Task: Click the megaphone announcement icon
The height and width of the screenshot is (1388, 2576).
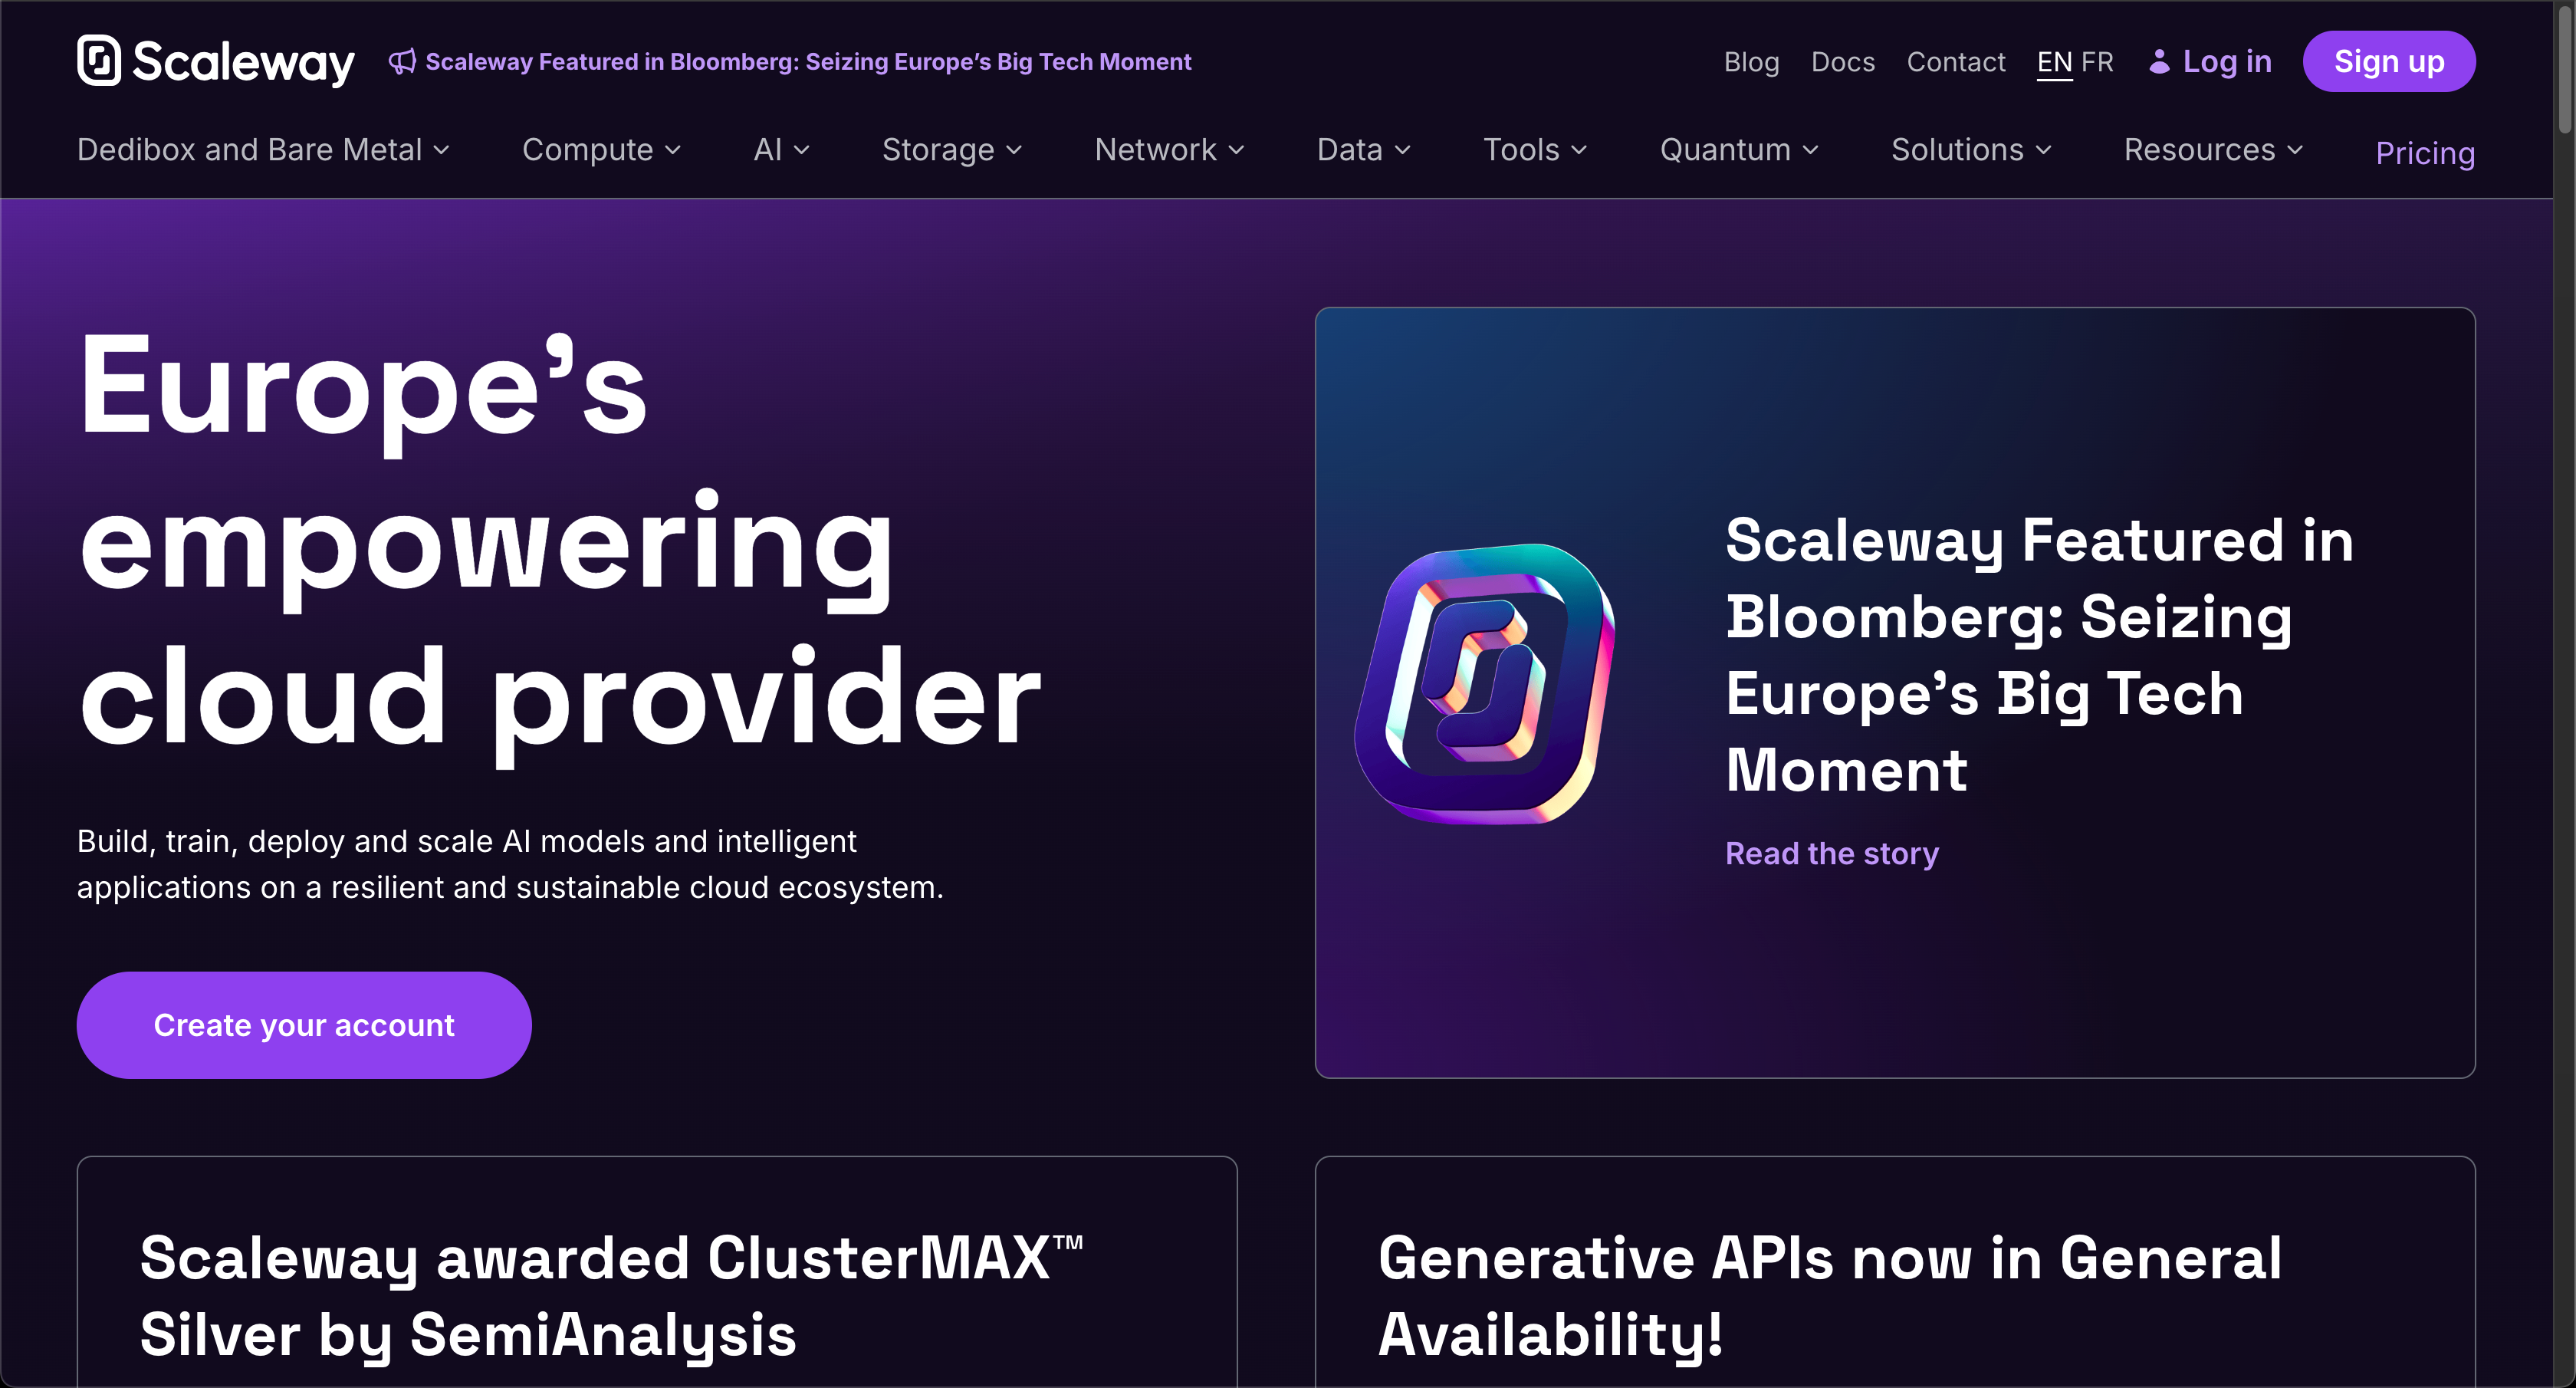Action: click(402, 62)
